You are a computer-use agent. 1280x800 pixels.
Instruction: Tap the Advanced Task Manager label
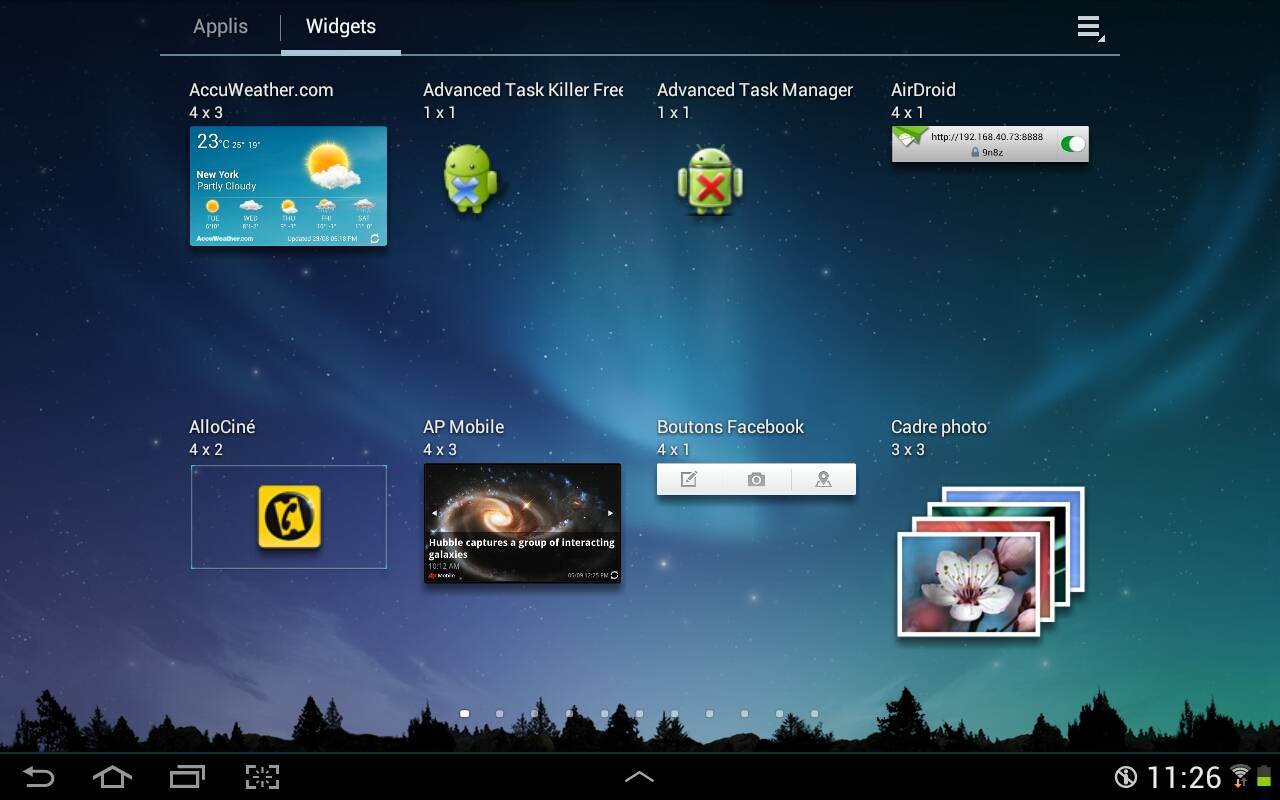tap(755, 90)
